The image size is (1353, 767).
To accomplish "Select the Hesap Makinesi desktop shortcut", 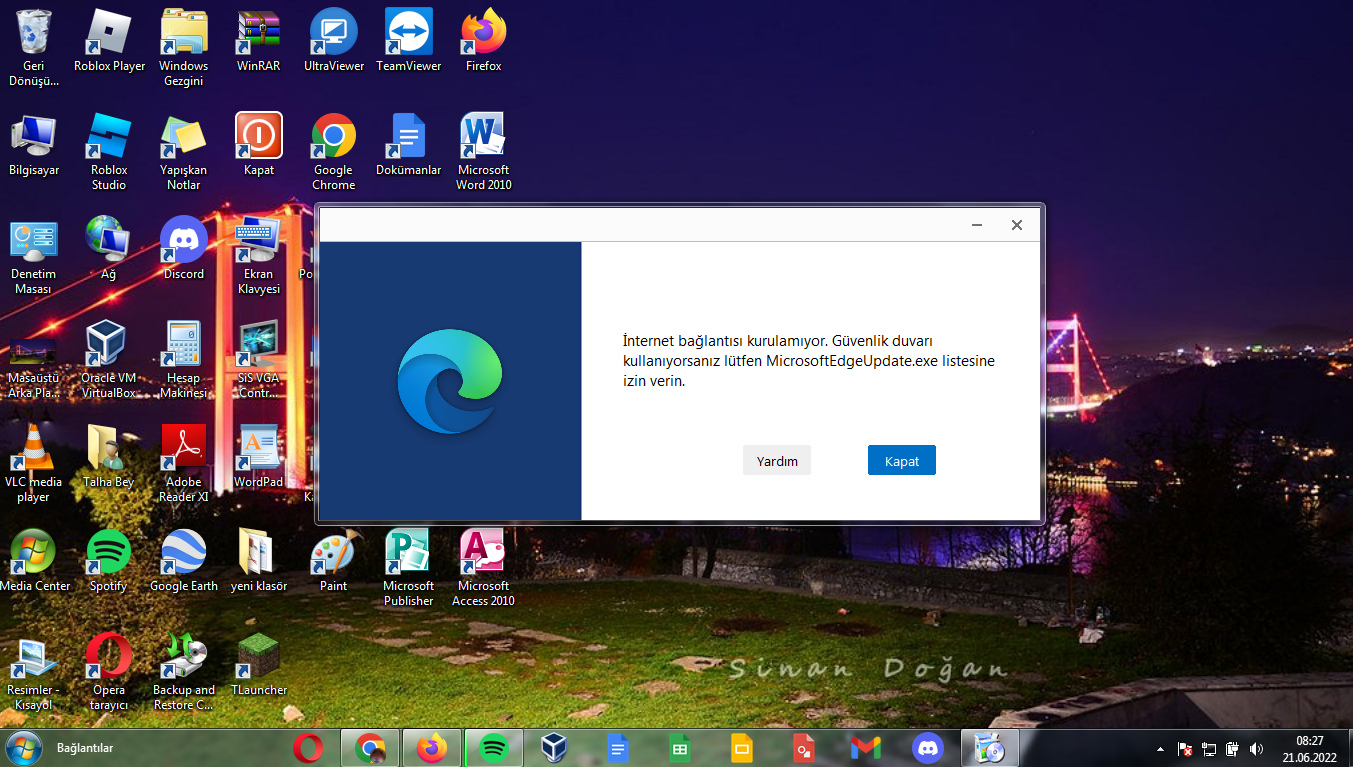I will (x=184, y=359).
